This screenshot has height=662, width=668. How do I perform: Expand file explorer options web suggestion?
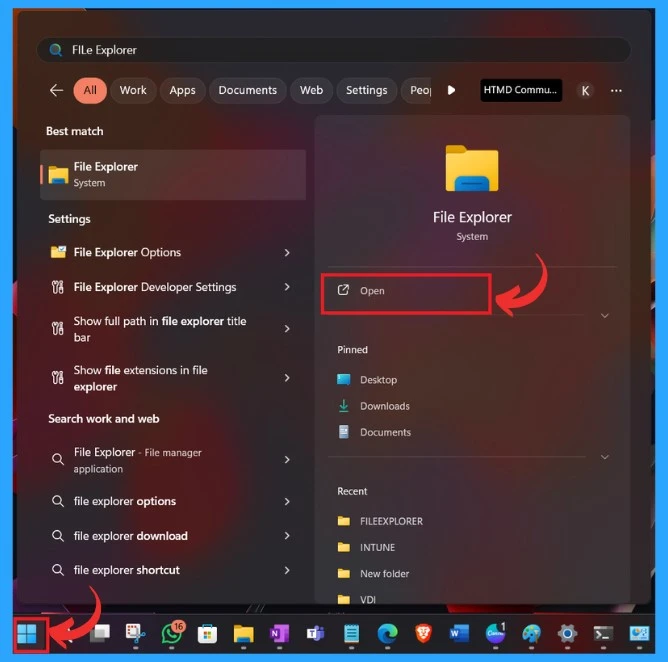click(287, 501)
